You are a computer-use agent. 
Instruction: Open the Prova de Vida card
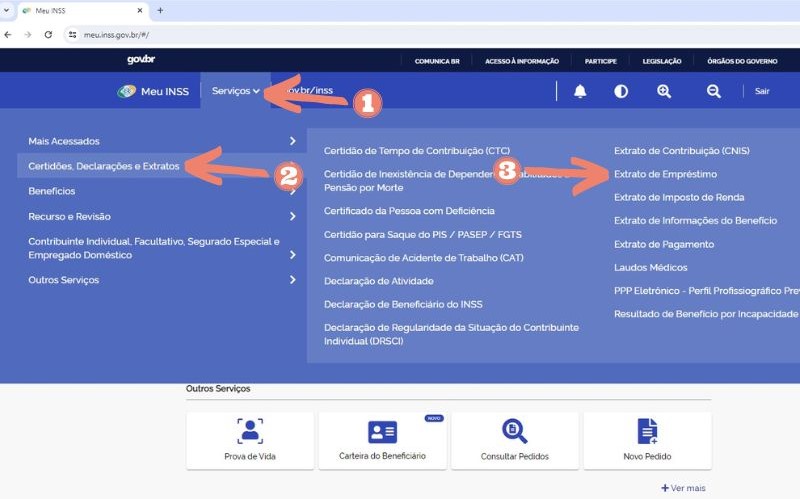click(250, 440)
